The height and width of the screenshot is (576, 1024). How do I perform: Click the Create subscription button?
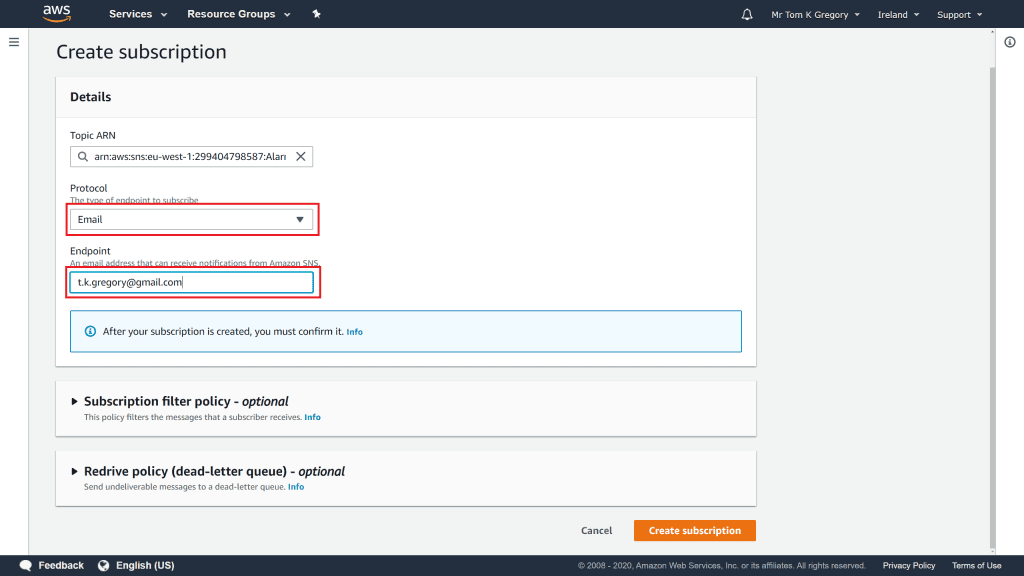[x=694, y=531]
